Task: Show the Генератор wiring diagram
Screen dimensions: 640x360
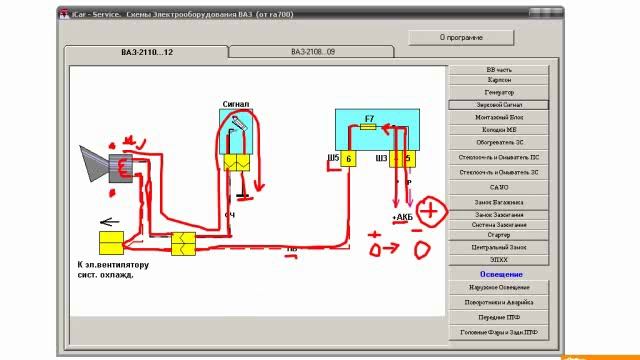Action: tap(499, 92)
